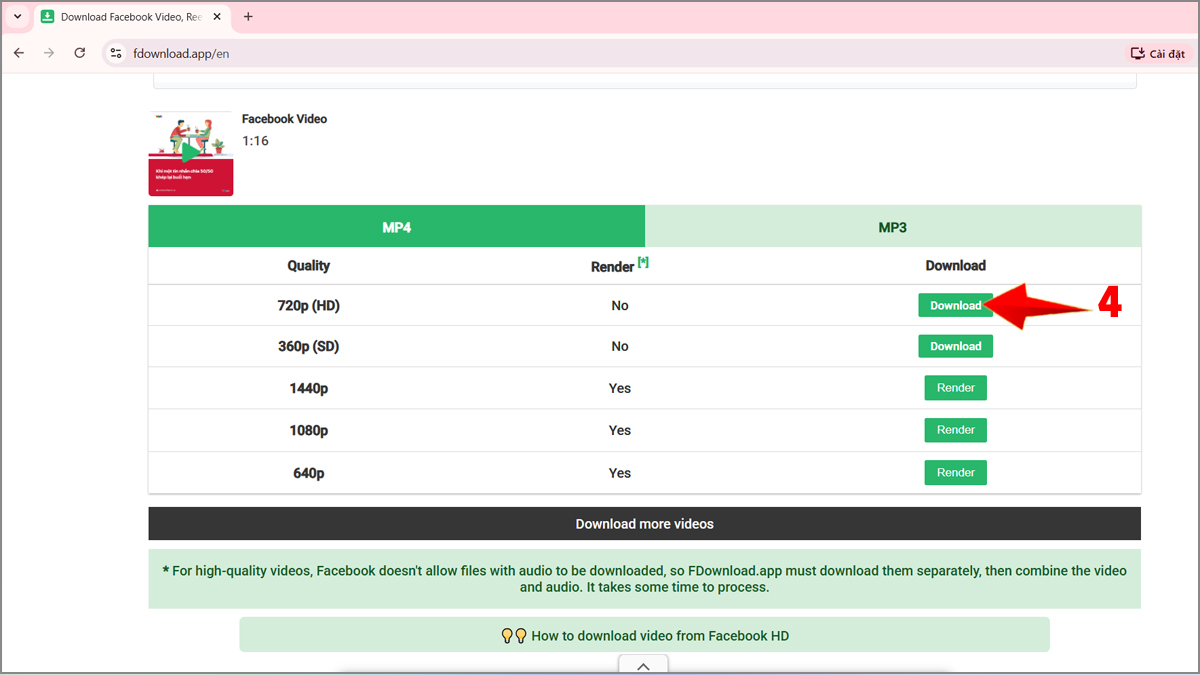Click the Cài đặt install button
This screenshot has height=675, width=1200.
pos(1158,53)
